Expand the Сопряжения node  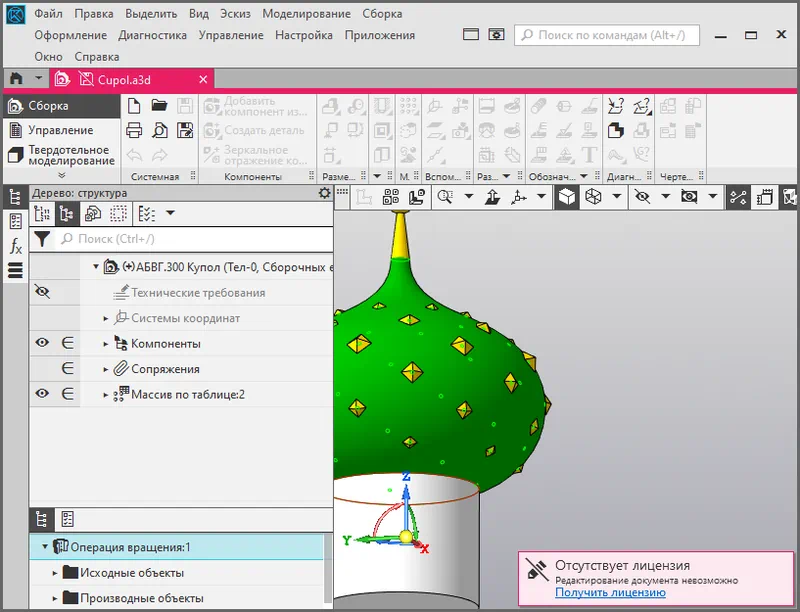(106, 369)
